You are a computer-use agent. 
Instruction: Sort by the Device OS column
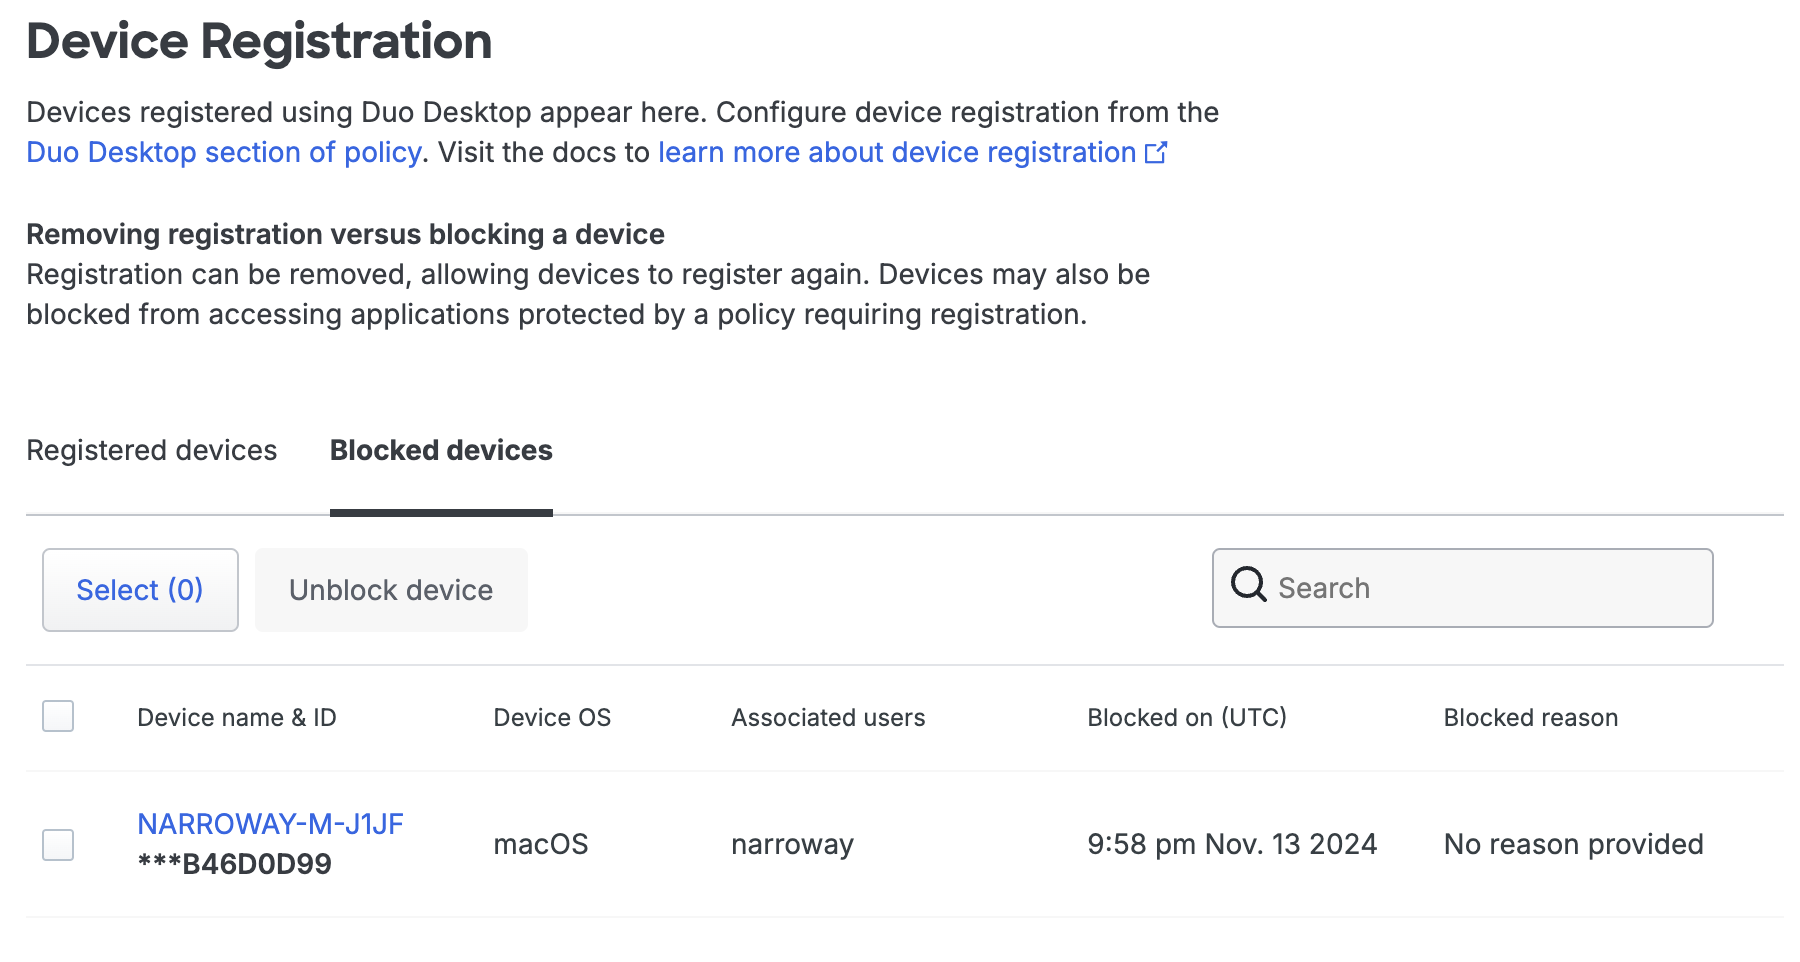tap(551, 716)
